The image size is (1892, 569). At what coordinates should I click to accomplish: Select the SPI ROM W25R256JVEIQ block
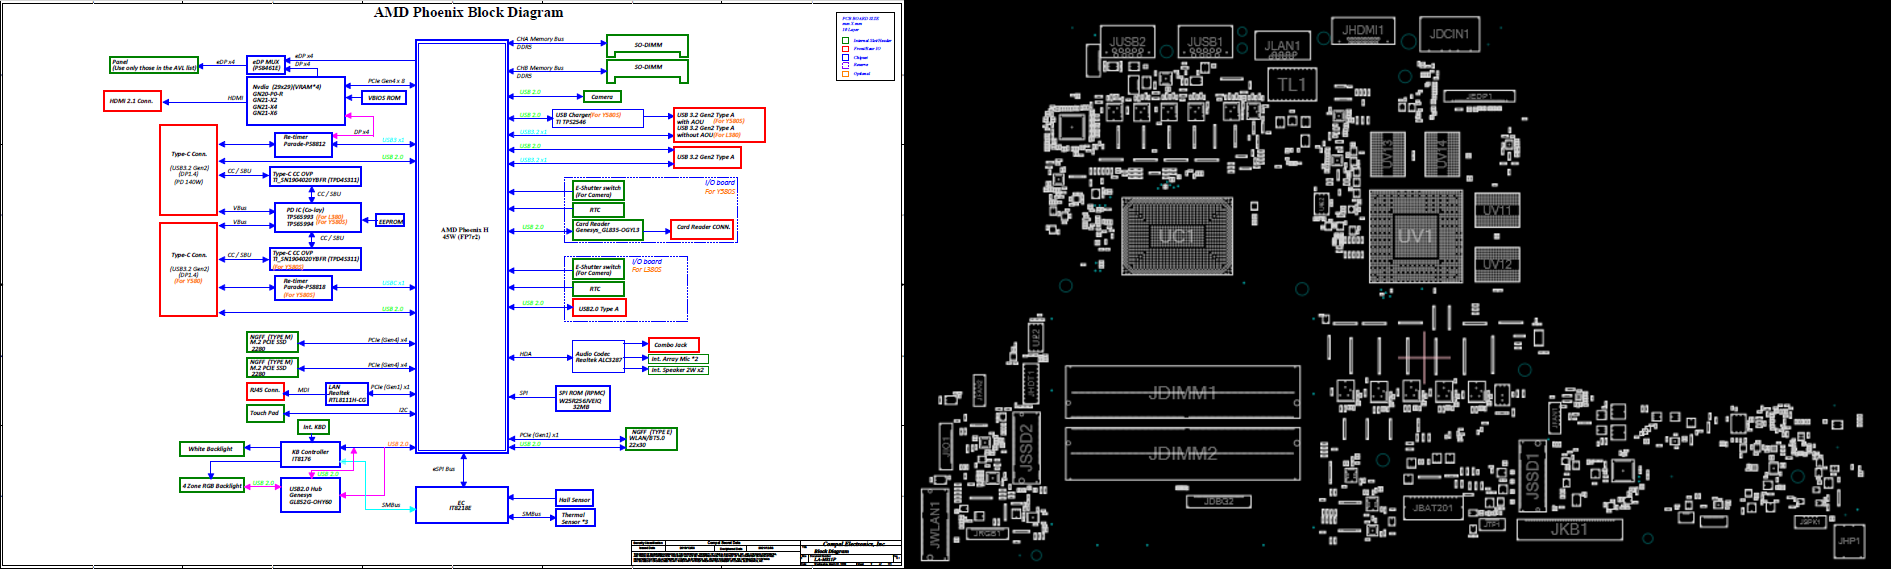click(582, 399)
